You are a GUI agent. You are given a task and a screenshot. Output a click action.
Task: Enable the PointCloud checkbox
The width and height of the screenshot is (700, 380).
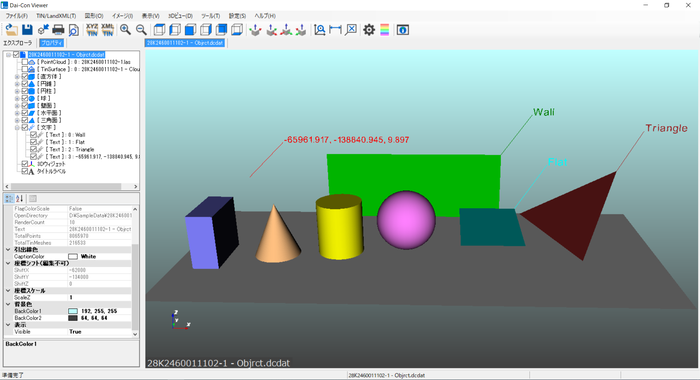pos(25,62)
